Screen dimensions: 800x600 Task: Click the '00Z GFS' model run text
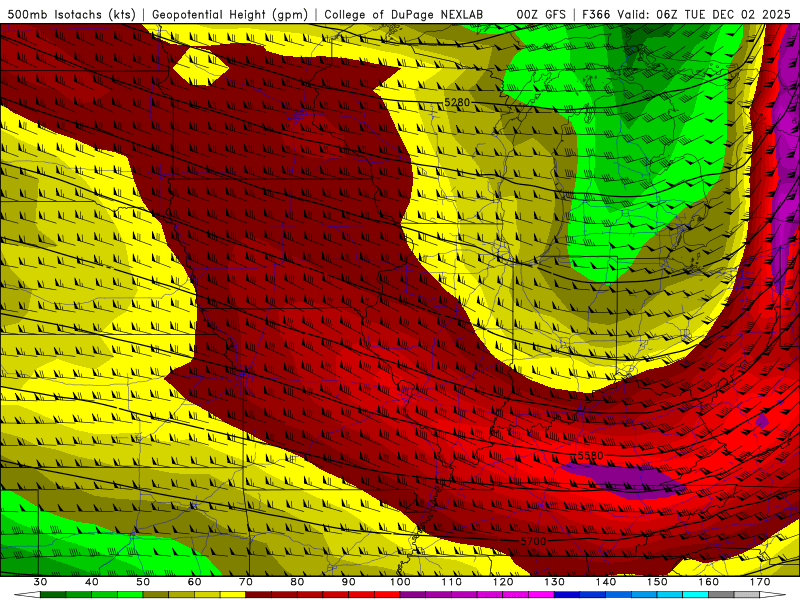(541, 15)
